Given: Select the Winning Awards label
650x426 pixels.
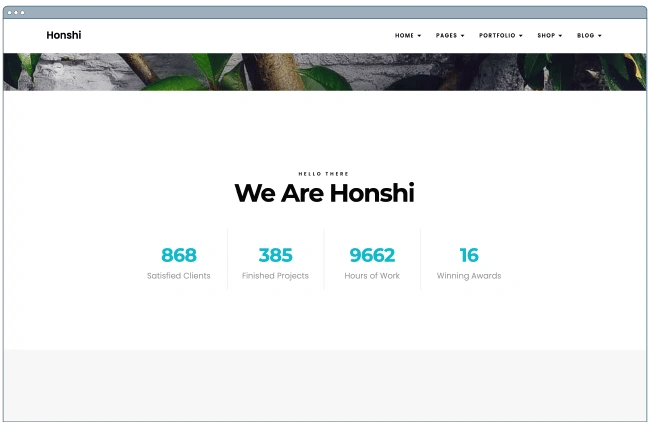Looking at the screenshot, I should pyautogui.click(x=469, y=276).
